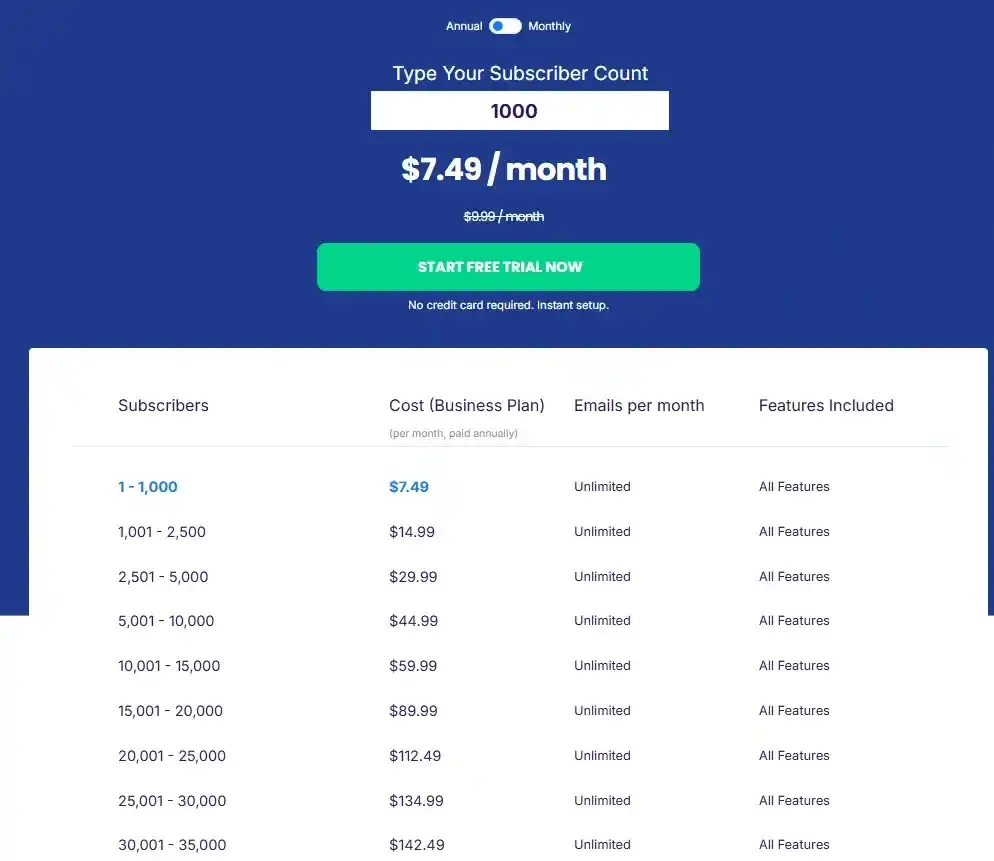Click the subscriber count input showing 1000
Screen dimensions: 994x861
(519, 110)
